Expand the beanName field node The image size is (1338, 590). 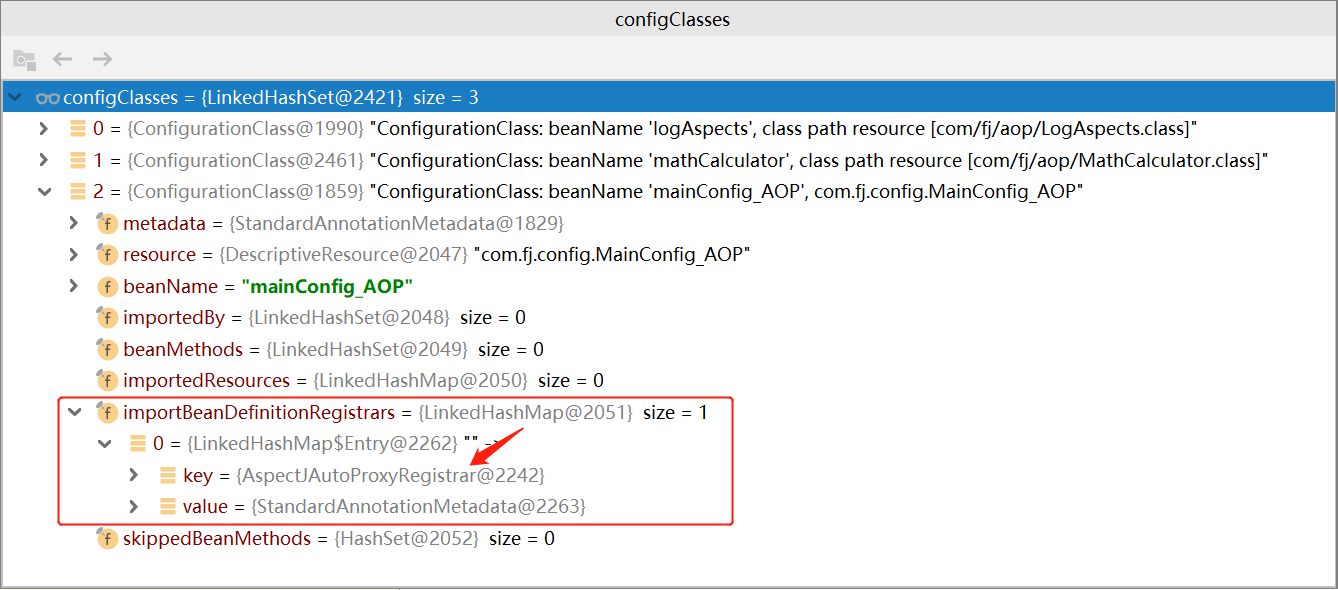click(x=73, y=286)
